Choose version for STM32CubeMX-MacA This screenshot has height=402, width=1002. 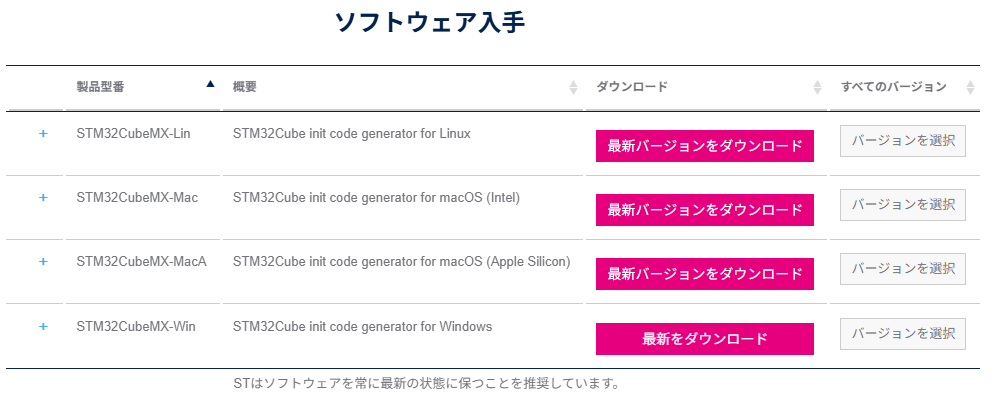(903, 269)
